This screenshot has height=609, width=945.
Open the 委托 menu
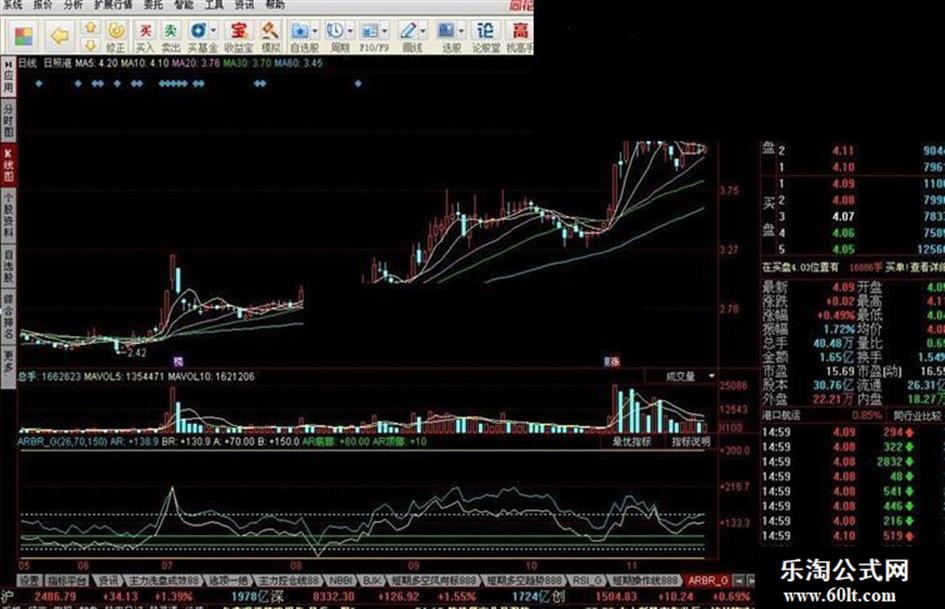point(153,5)
